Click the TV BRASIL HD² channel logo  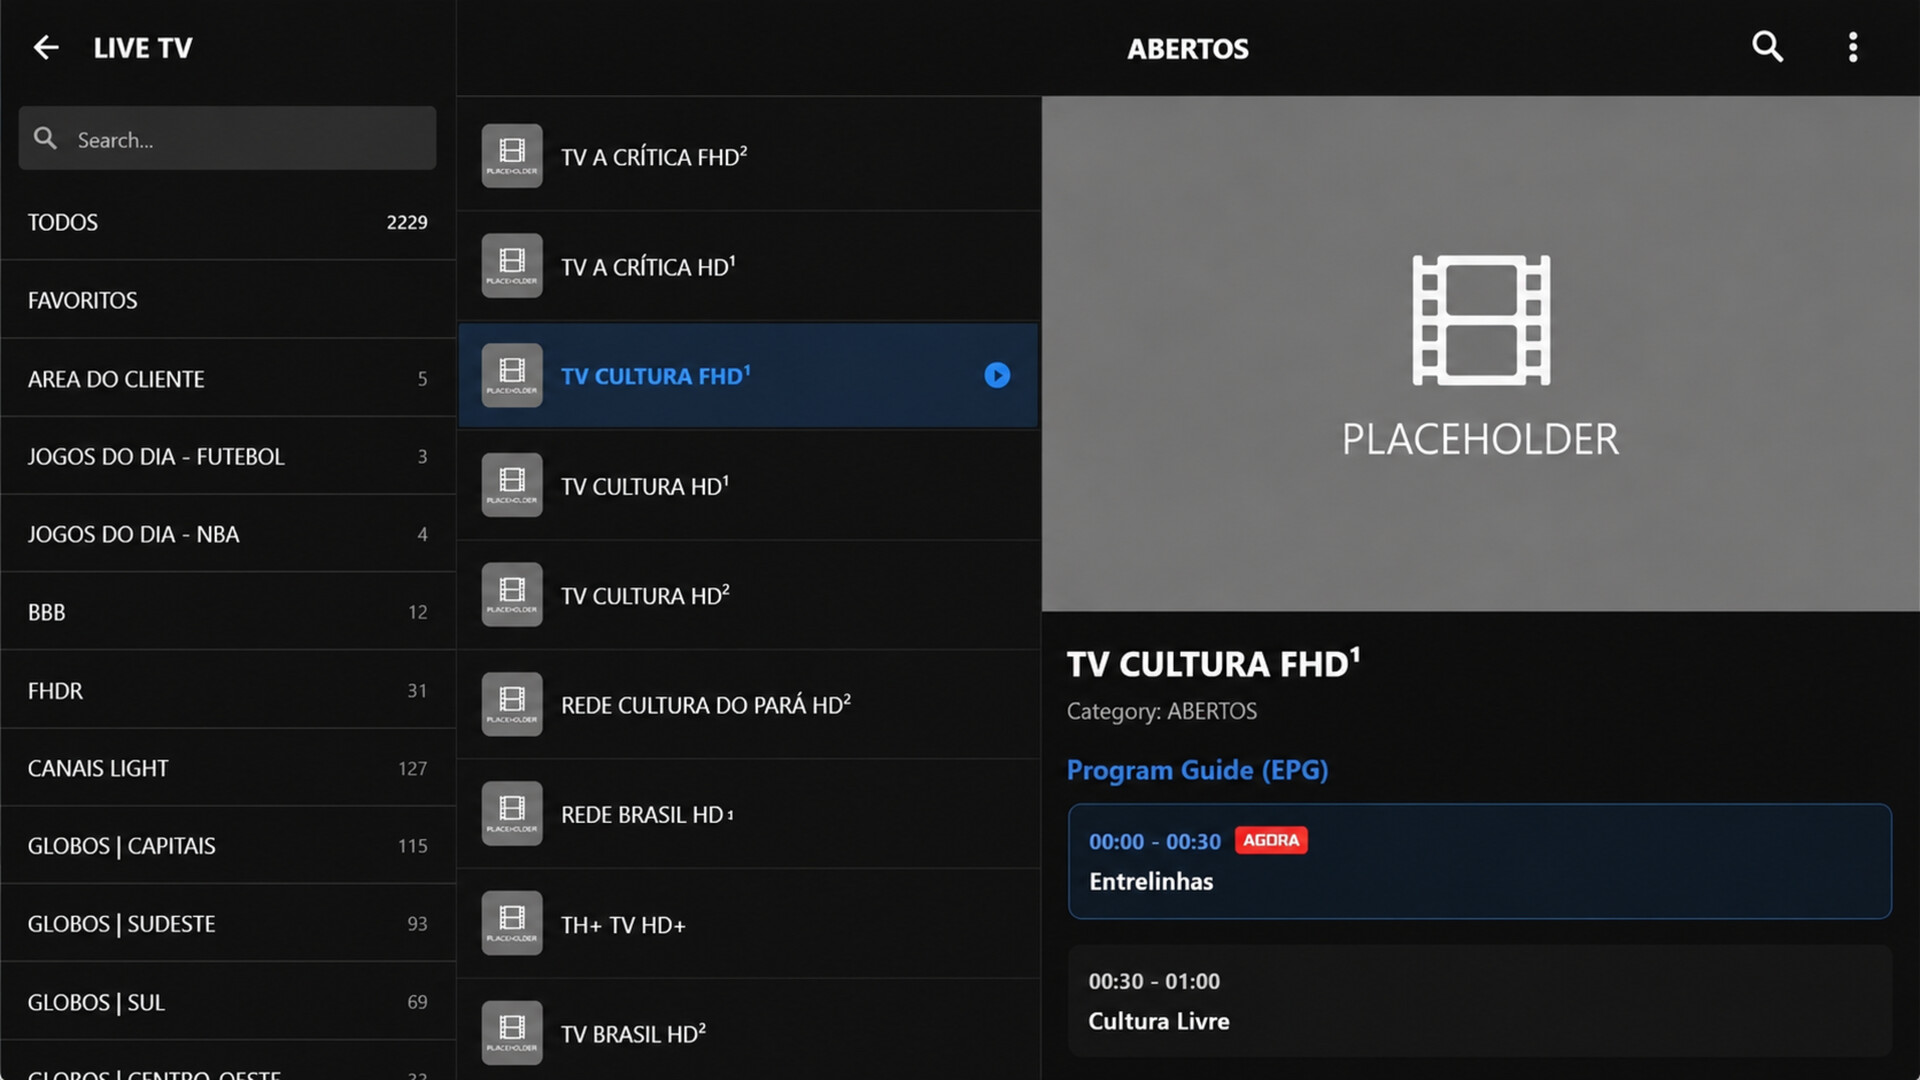click(x=512, y=1033)
